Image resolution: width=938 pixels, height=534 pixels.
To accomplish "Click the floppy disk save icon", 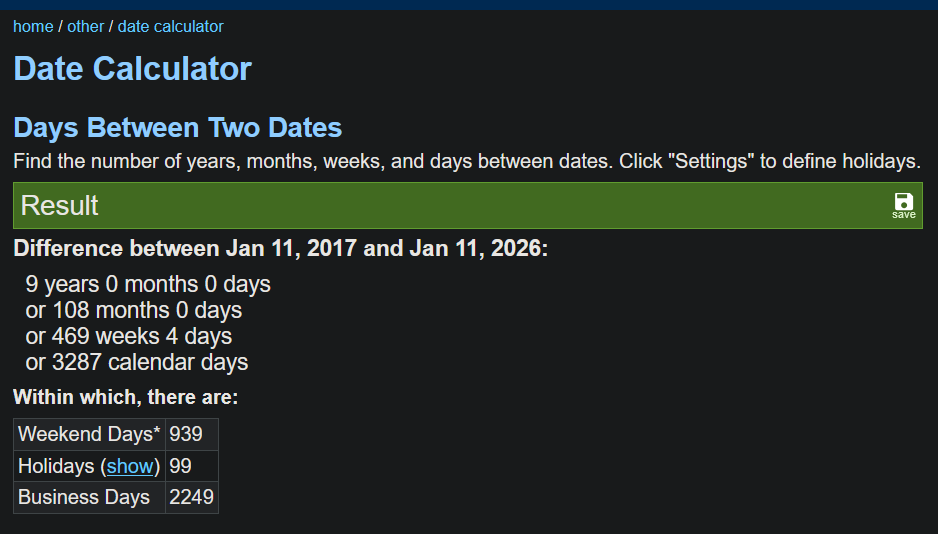I will [x=903, y=201].
